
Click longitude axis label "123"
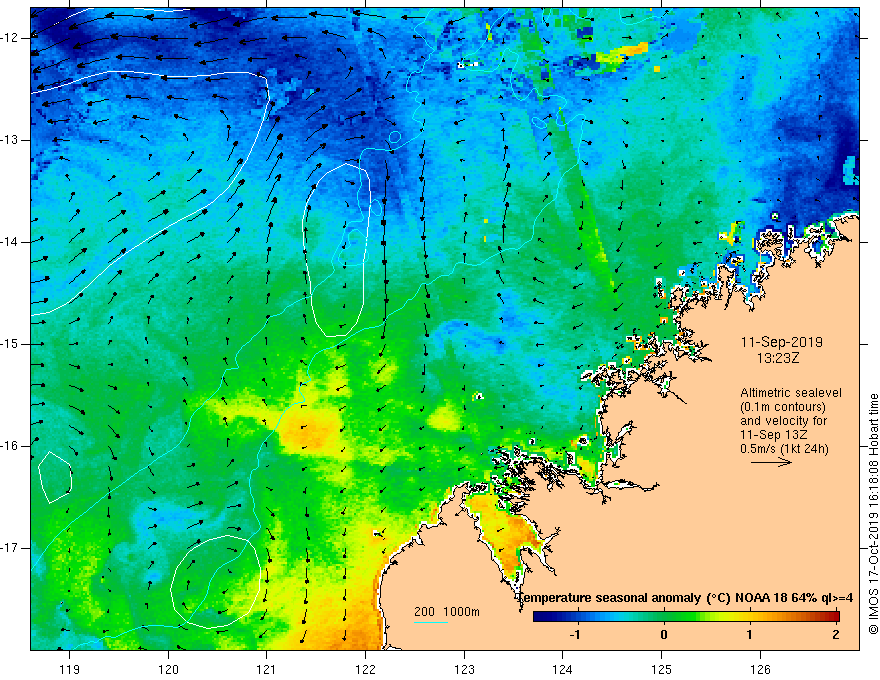tap(464, 669)
